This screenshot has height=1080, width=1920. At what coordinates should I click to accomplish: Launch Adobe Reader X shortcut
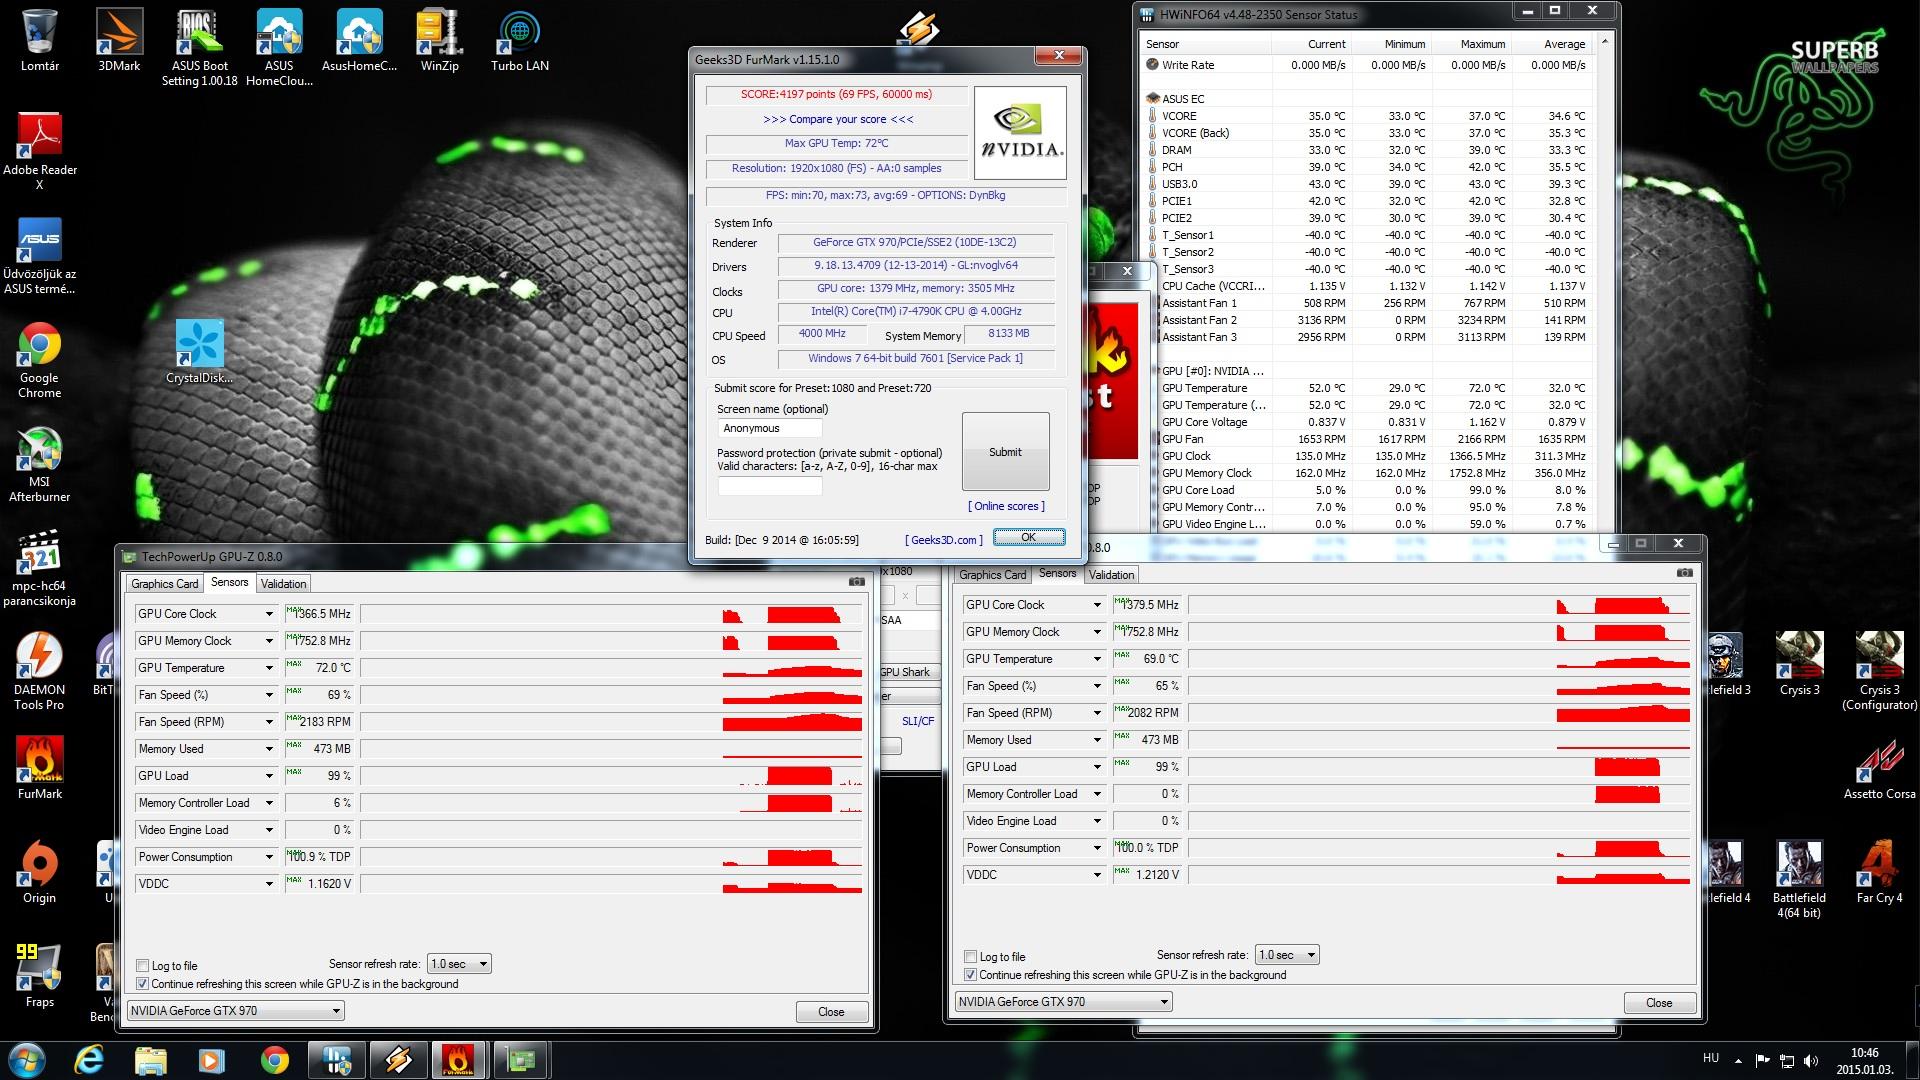coord(40,151)
